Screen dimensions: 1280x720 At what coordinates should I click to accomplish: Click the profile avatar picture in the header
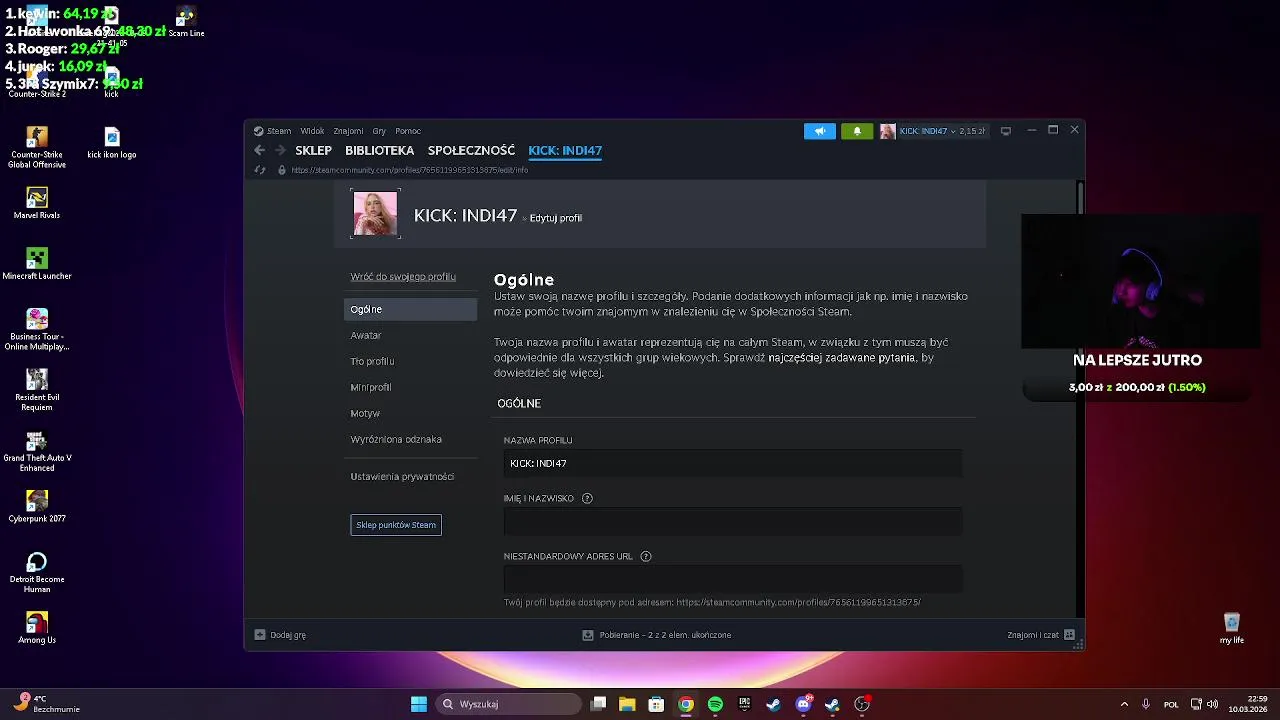(x=375, y=214)
